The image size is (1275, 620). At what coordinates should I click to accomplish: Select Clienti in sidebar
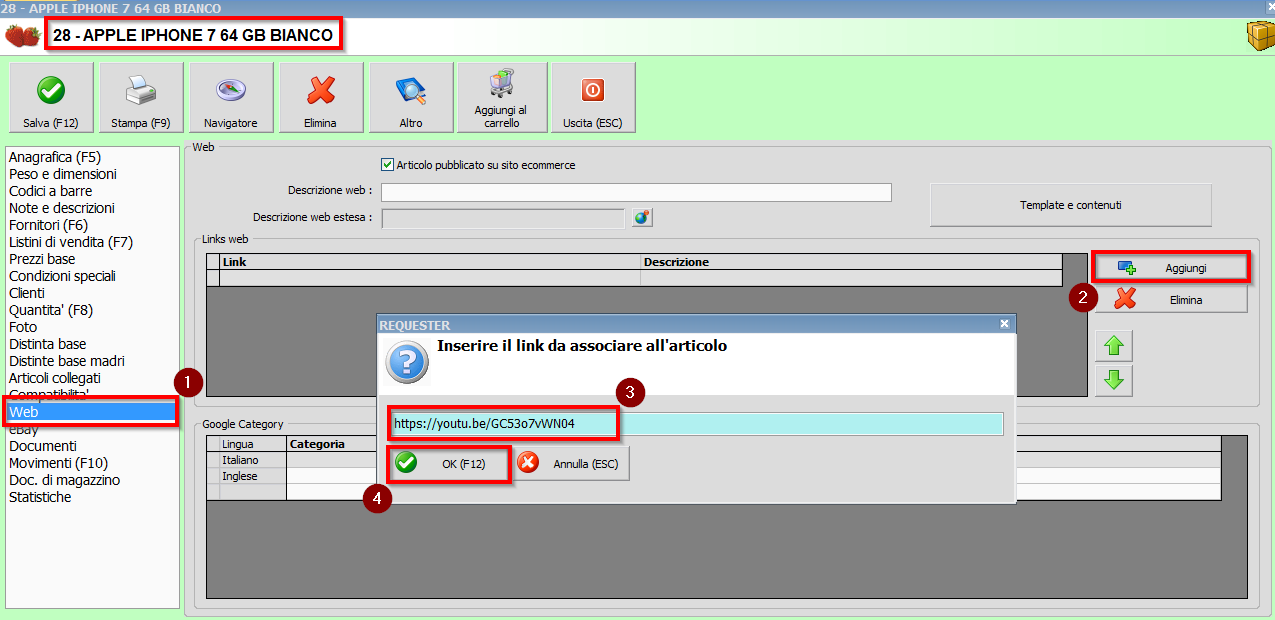click(27, 293)
